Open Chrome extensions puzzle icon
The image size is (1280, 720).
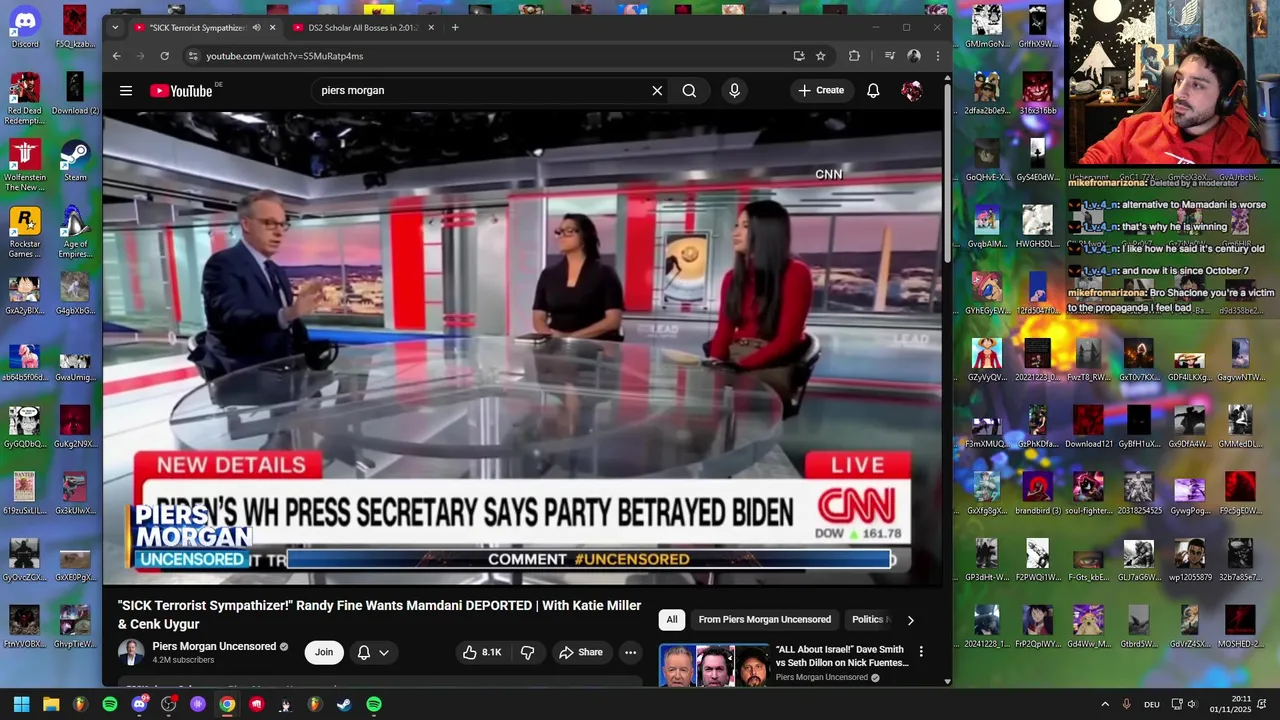pyautogui.click(x=854, y=56)
